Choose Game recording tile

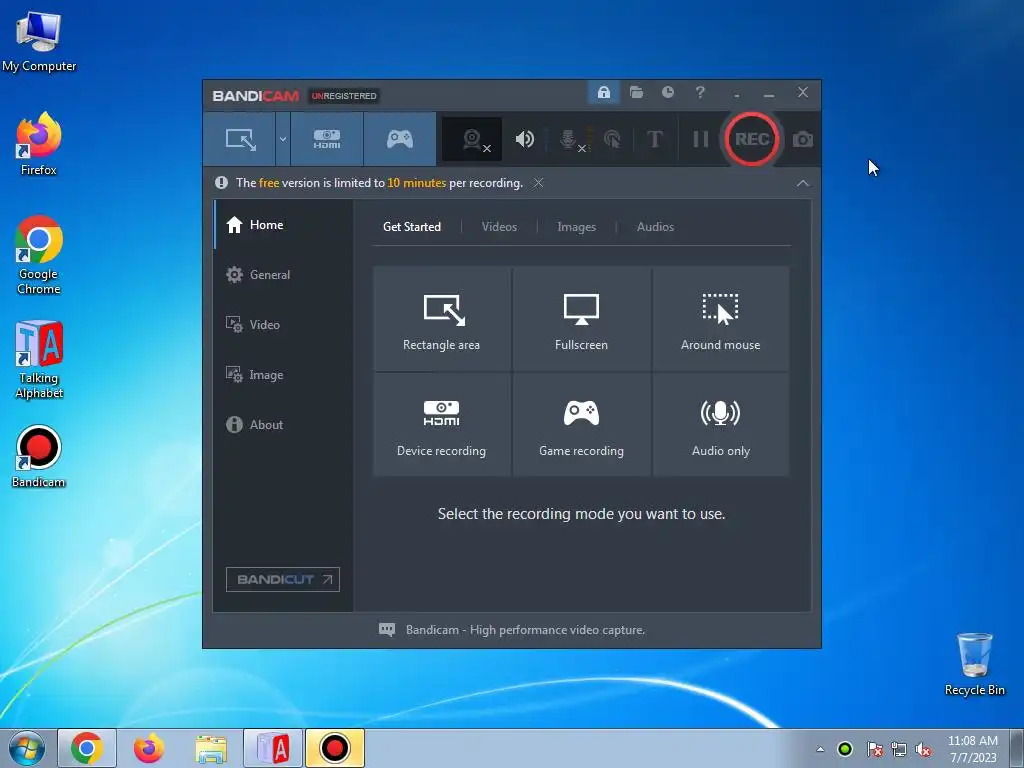[x=581, y=424]
